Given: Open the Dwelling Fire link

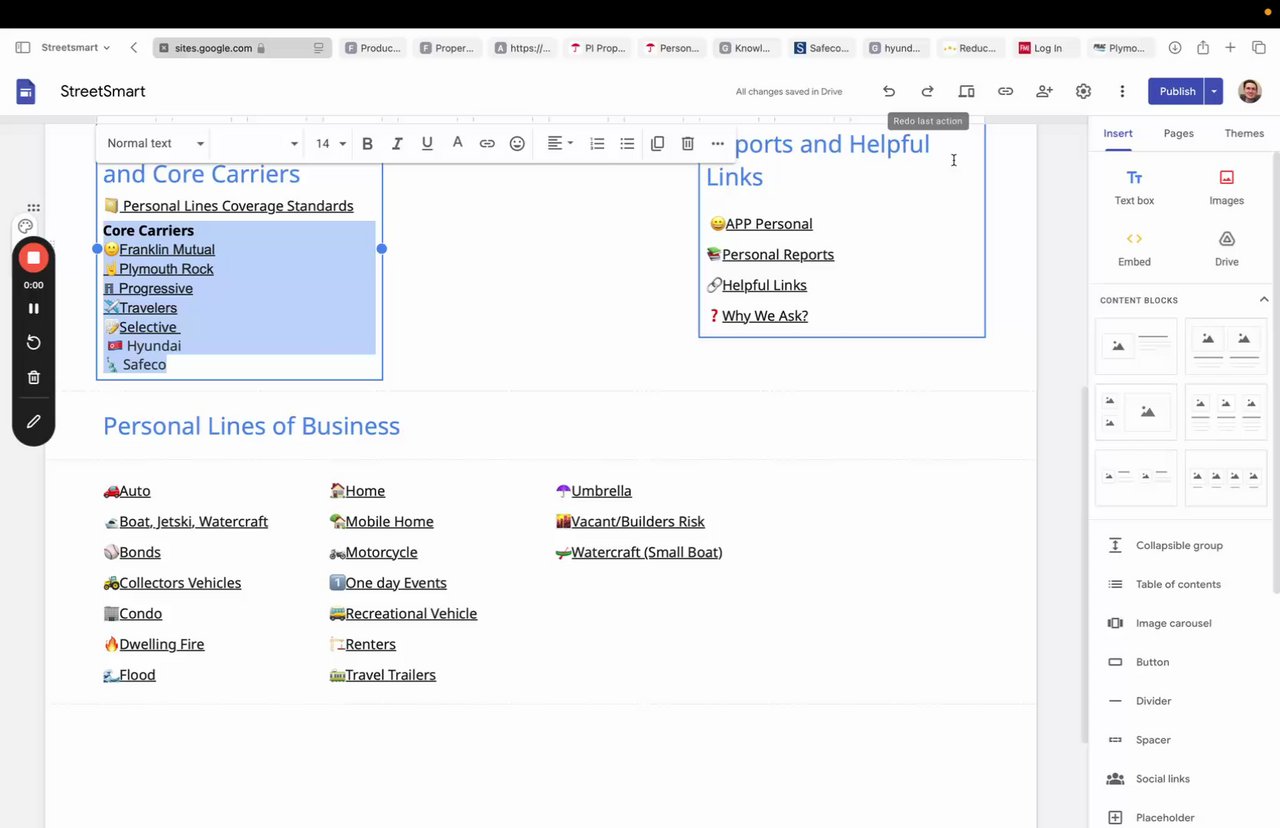Looking at the screenshot, I should [162, 645].
